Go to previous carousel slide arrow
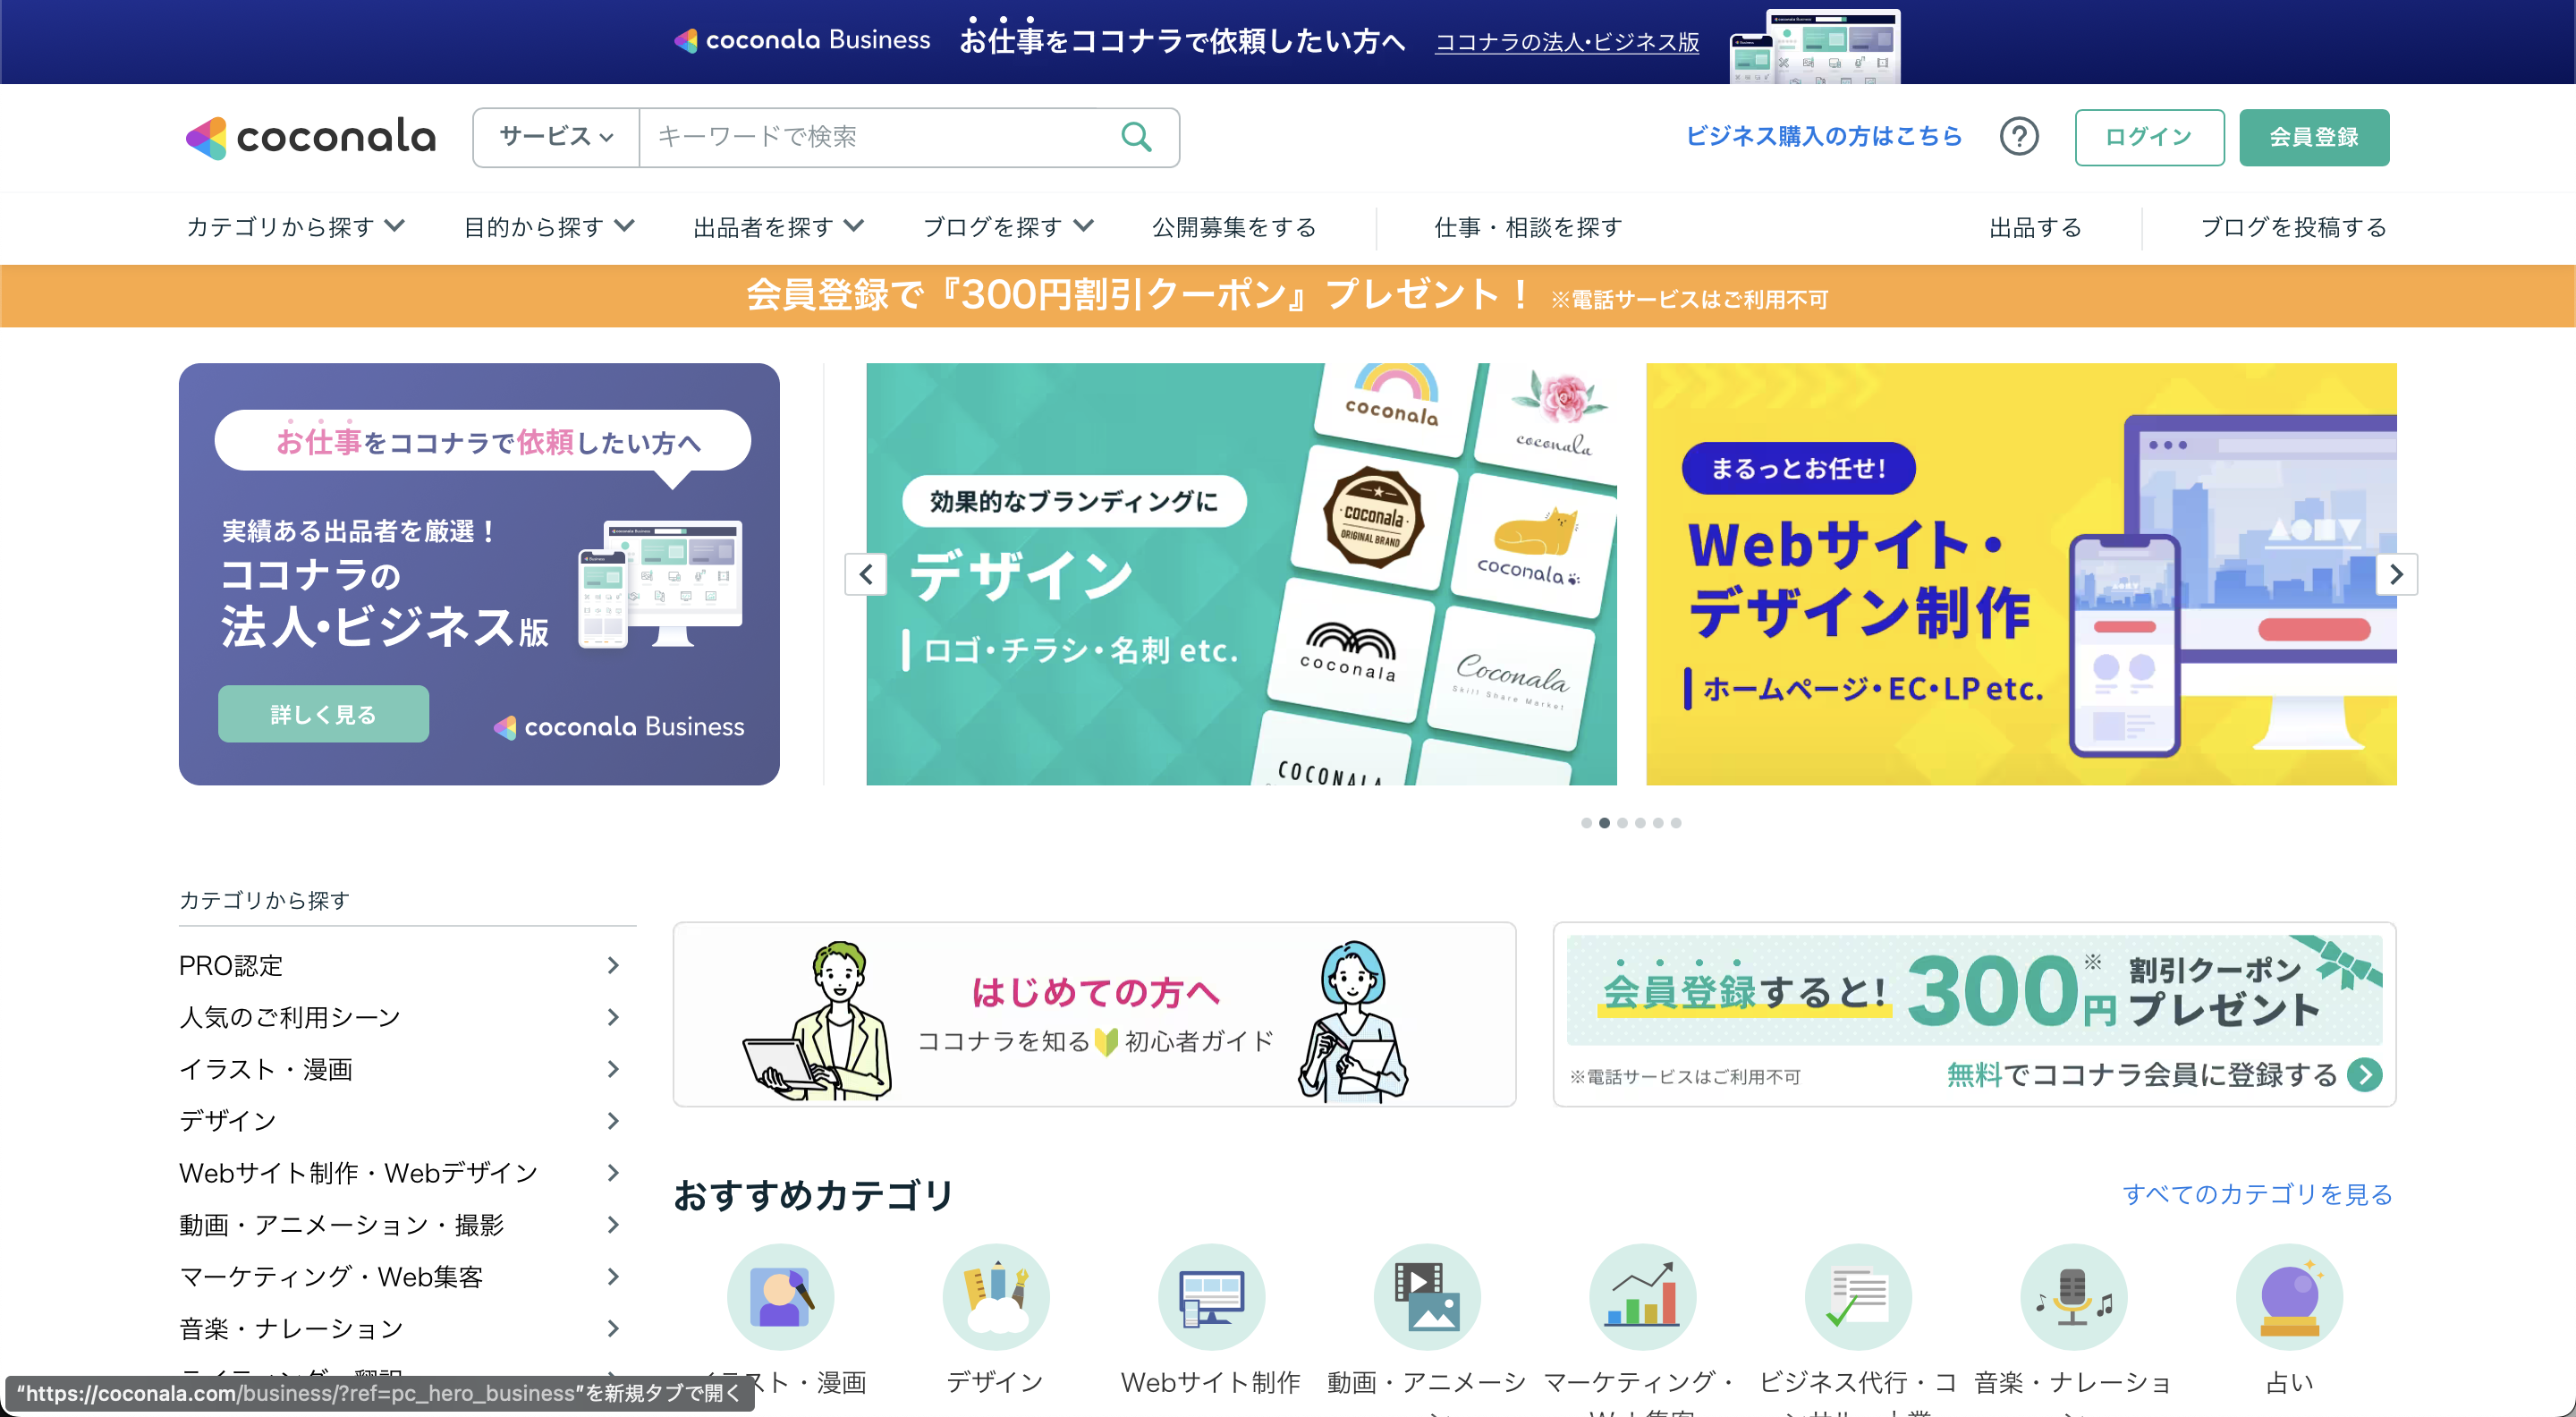The image size is (2576, 1417). point(866,574)
